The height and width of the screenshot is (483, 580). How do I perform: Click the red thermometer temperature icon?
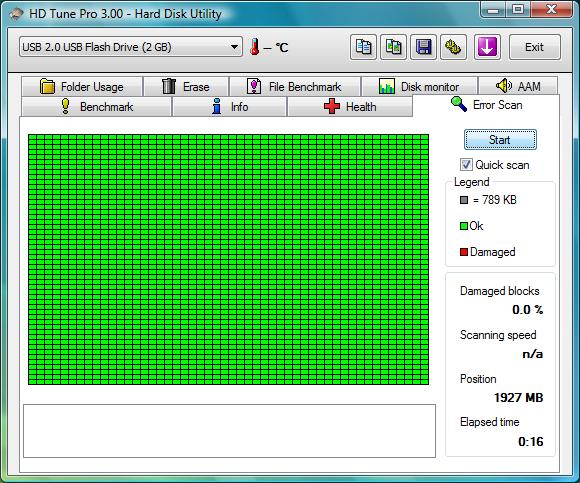(254, 47)
